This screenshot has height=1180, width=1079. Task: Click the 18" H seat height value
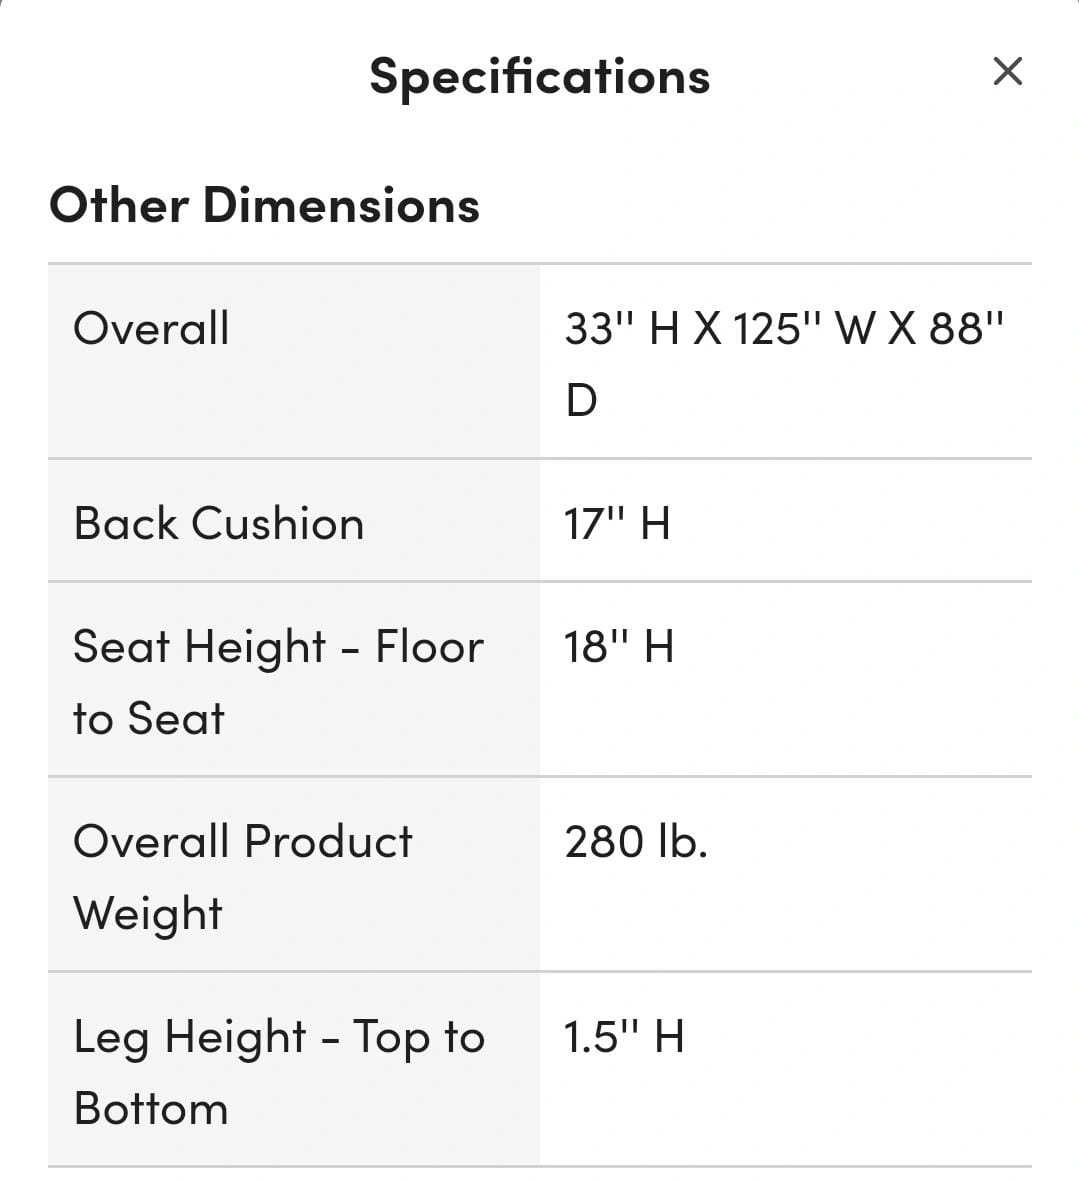618,647
